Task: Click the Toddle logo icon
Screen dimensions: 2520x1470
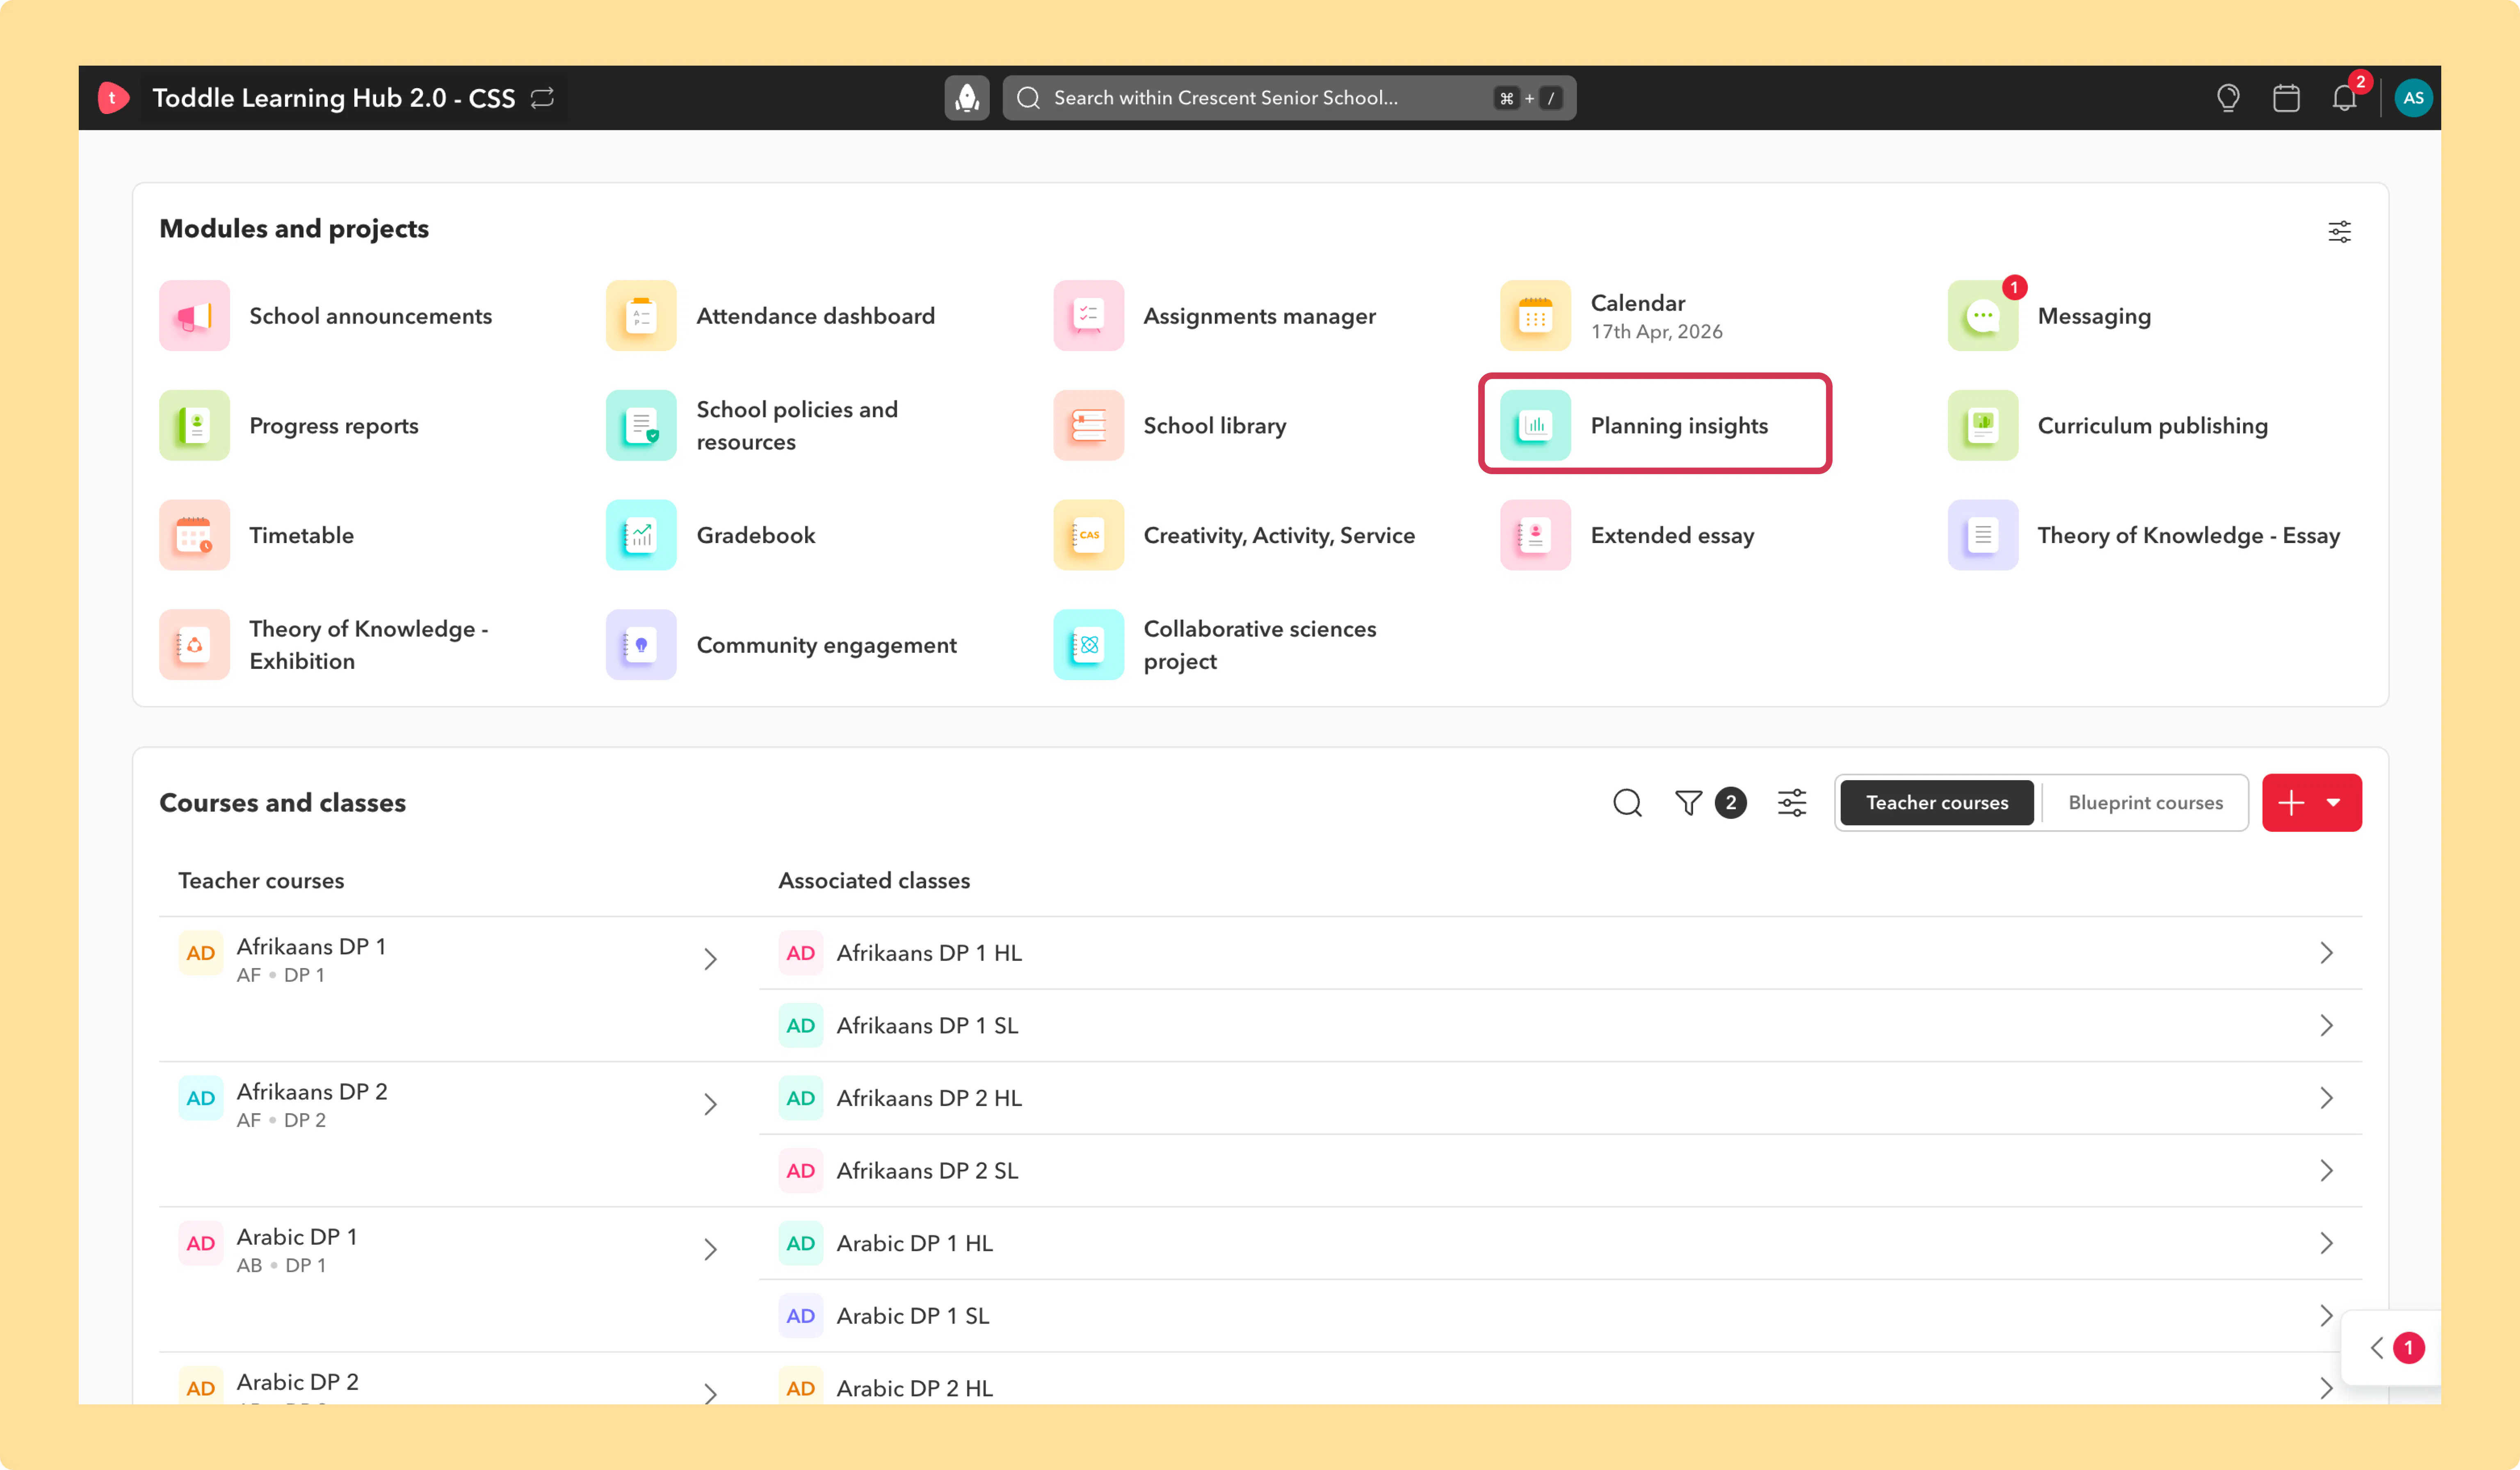Action: [x=113, y=98]
